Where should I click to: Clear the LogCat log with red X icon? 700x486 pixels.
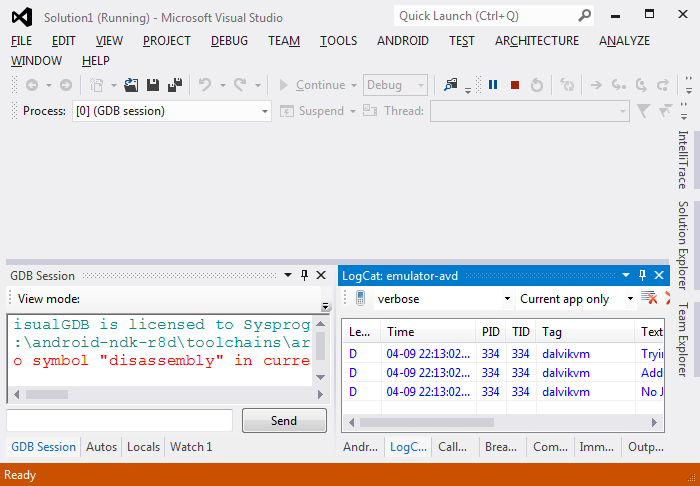[x=649, y=298]
